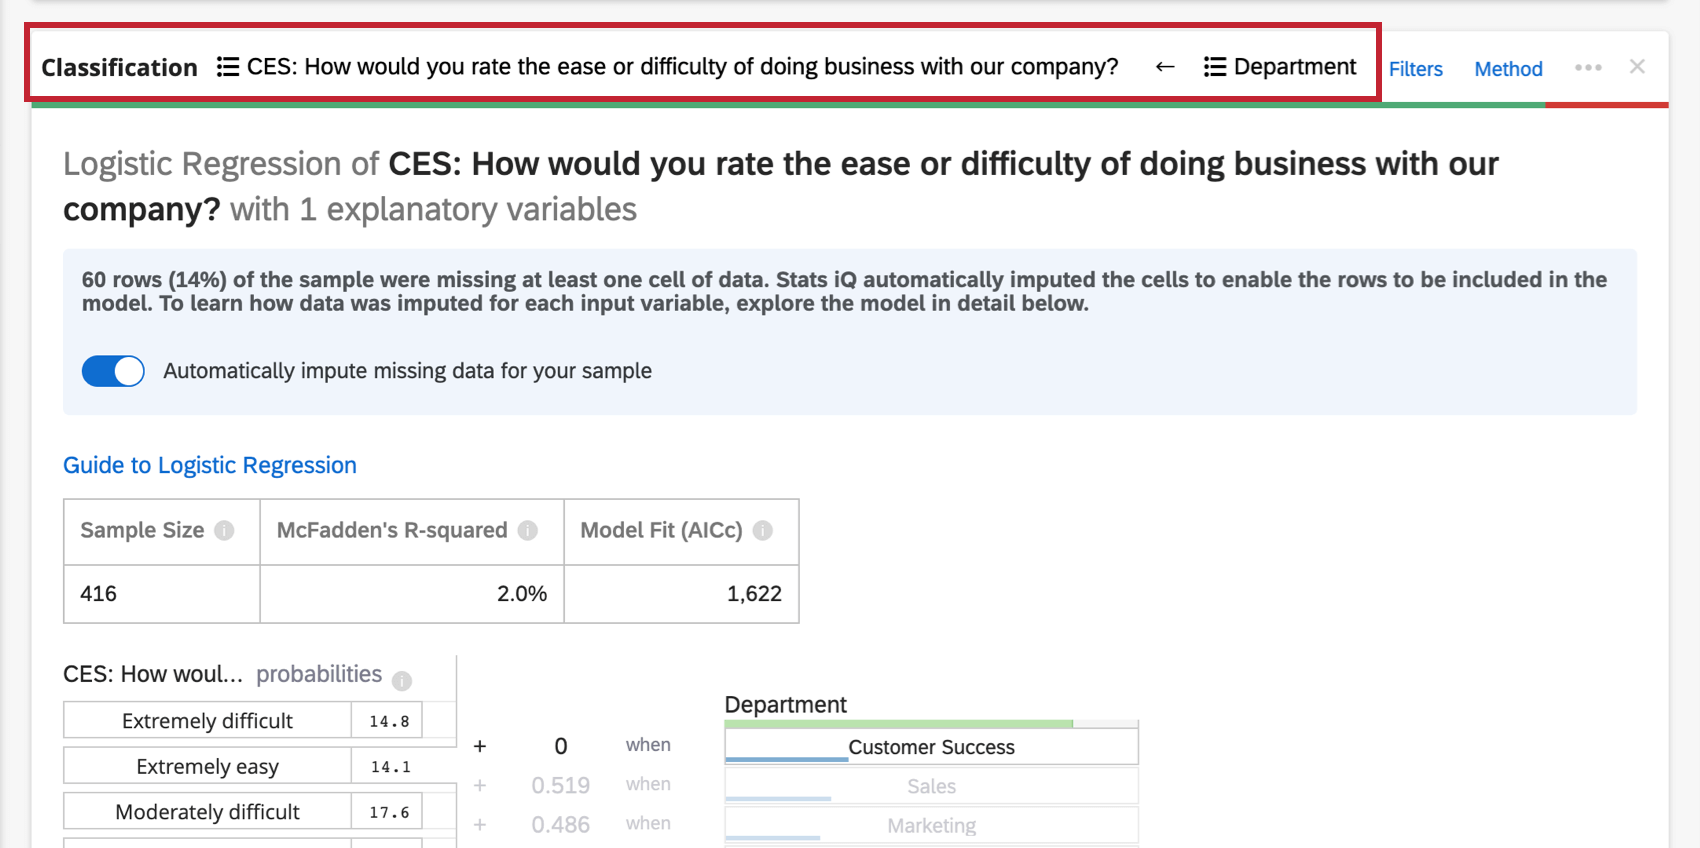The width and height of the screenshot is (1700, 848).
Task: Open the Guide to Logistic Regression link
Action: (210, 465)
